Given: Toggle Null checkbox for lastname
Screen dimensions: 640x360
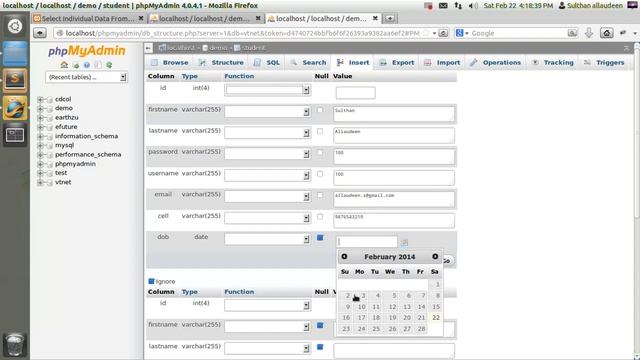Looking at the screenshot, I should pos(320,131).
